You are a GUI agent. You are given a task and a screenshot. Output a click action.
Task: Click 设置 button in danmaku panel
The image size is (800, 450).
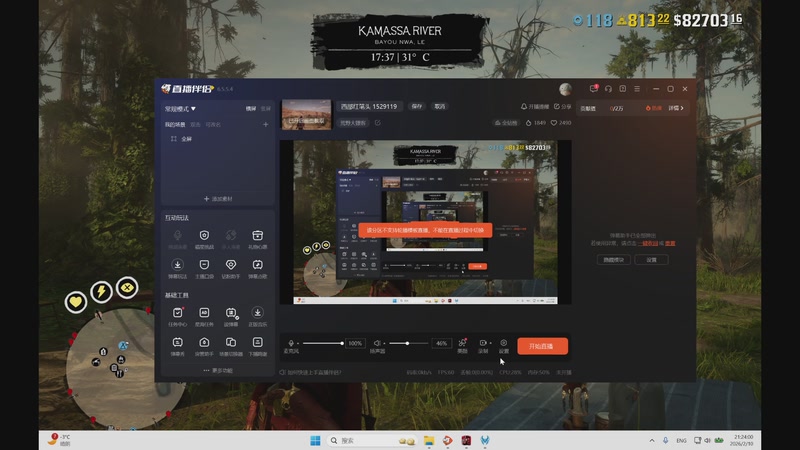click(652, 260)
